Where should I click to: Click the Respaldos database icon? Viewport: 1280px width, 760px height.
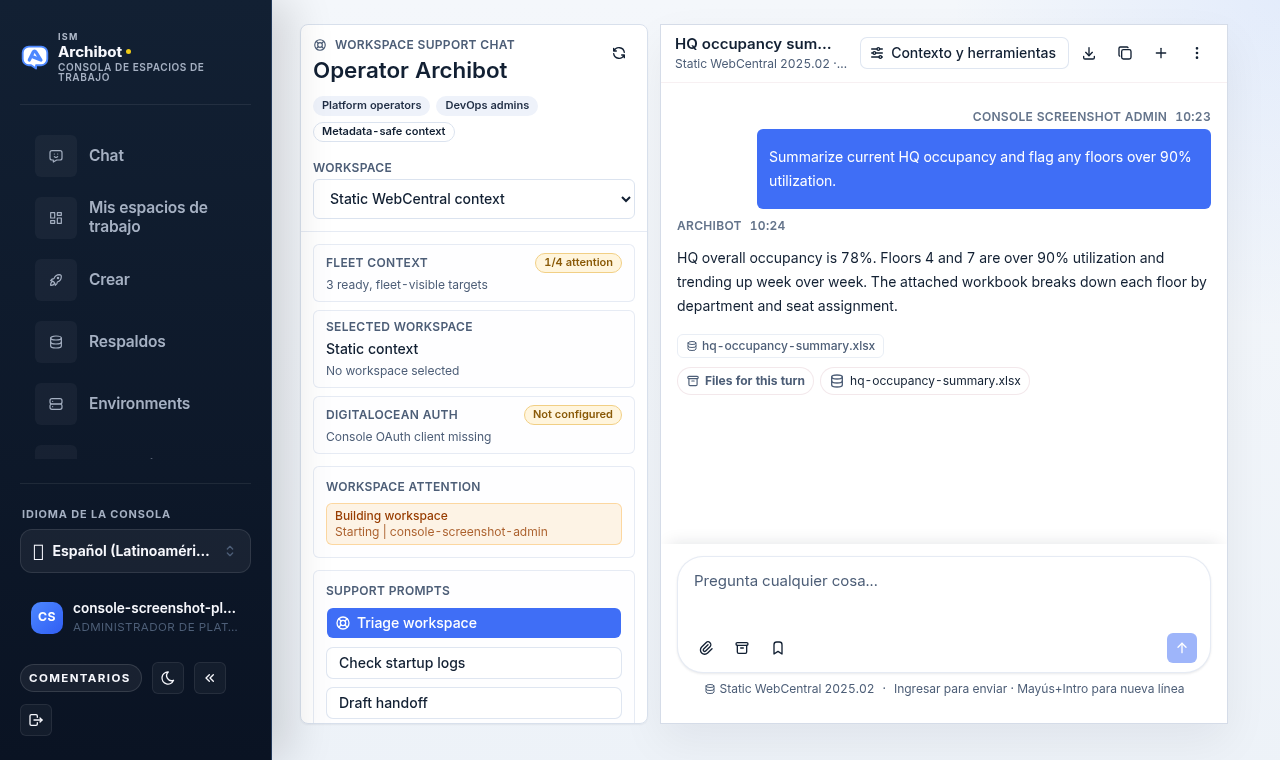click(x=56, y=342)
